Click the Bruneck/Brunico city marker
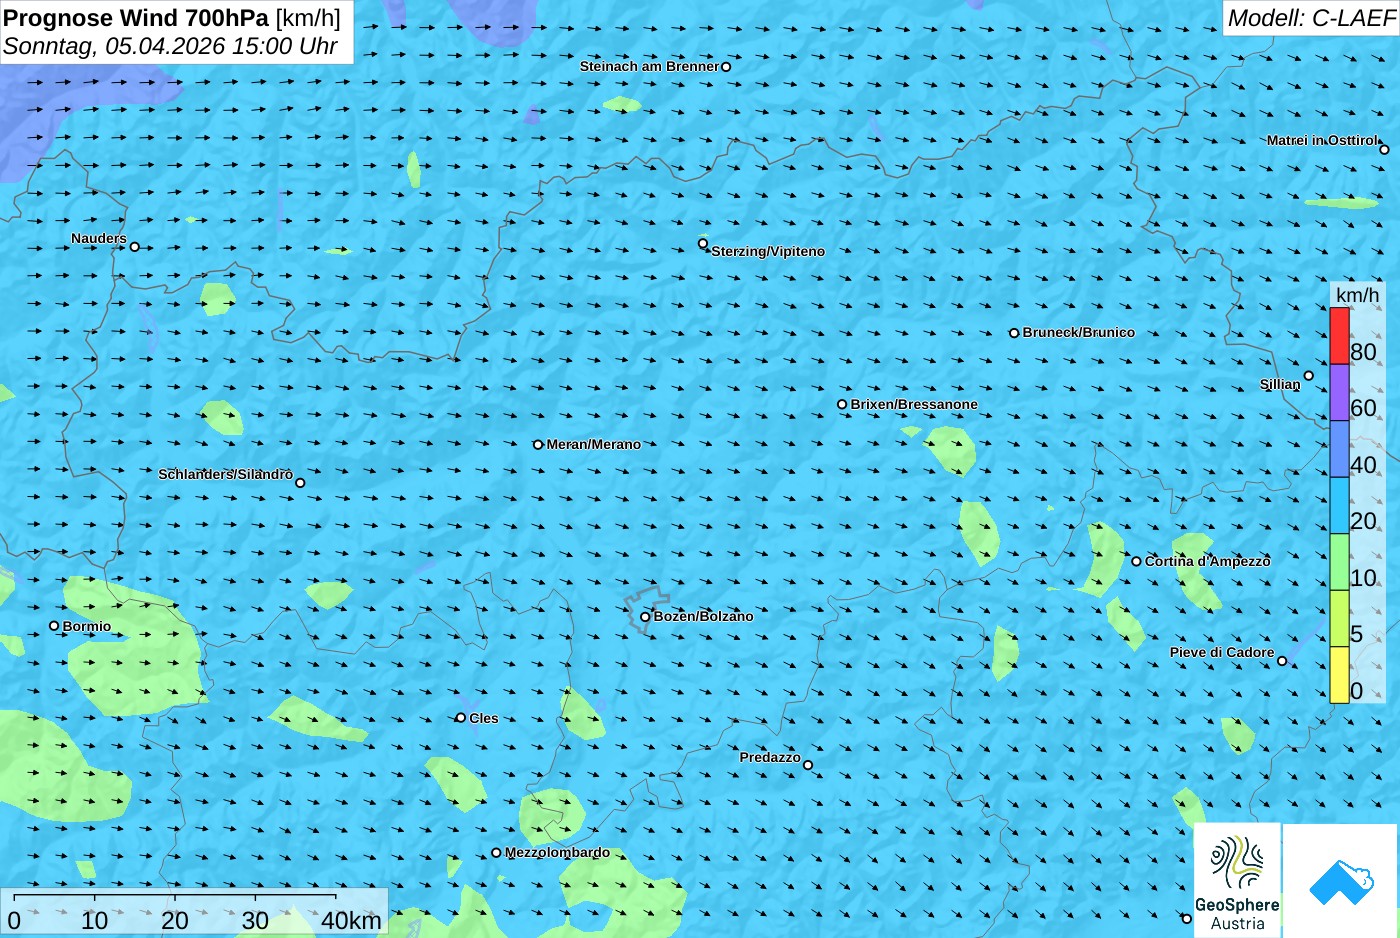This screenshot has width=1400, height=938. click(1014, 333)
